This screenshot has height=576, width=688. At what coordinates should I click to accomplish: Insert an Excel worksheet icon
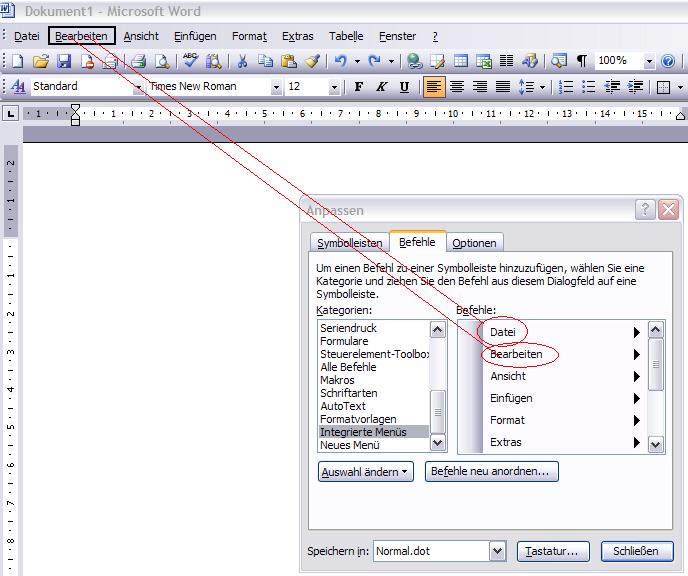click(x=484, y=61)
